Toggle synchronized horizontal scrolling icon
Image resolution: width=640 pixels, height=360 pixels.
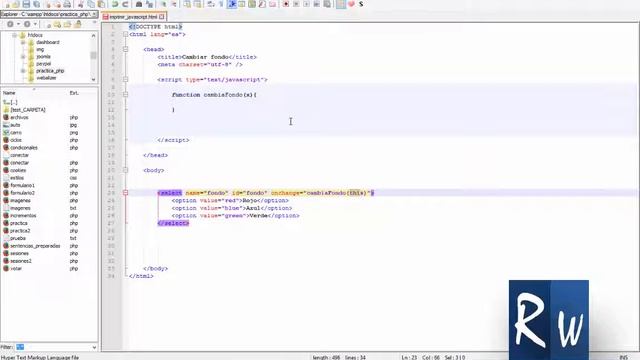(x=197, y=4)
